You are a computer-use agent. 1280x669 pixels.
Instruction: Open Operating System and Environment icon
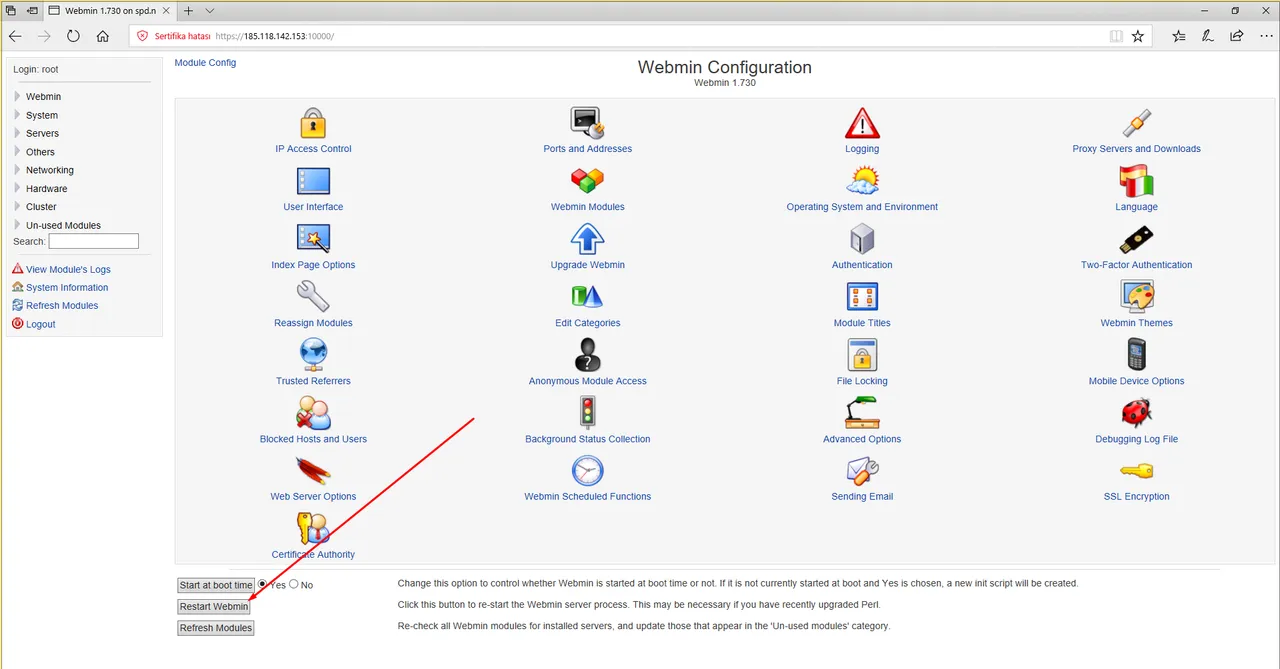pos(862,181)
